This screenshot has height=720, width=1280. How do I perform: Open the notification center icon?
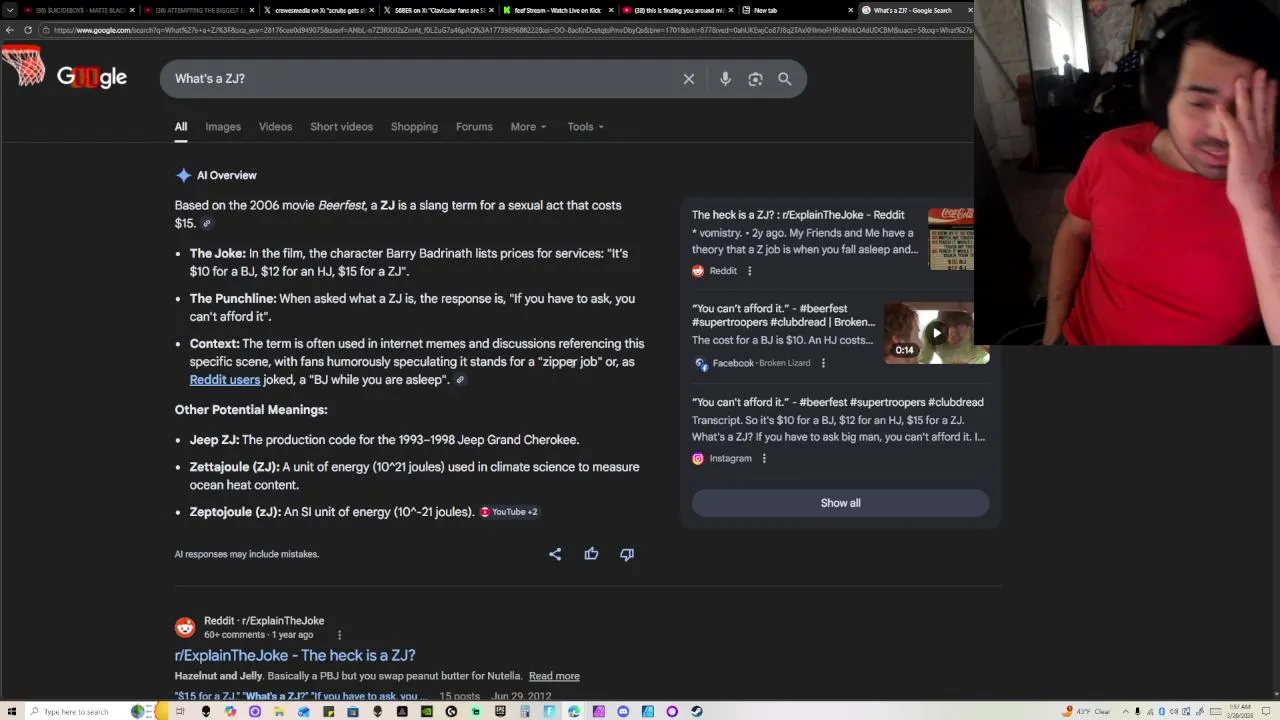[x=1266, y=711]
